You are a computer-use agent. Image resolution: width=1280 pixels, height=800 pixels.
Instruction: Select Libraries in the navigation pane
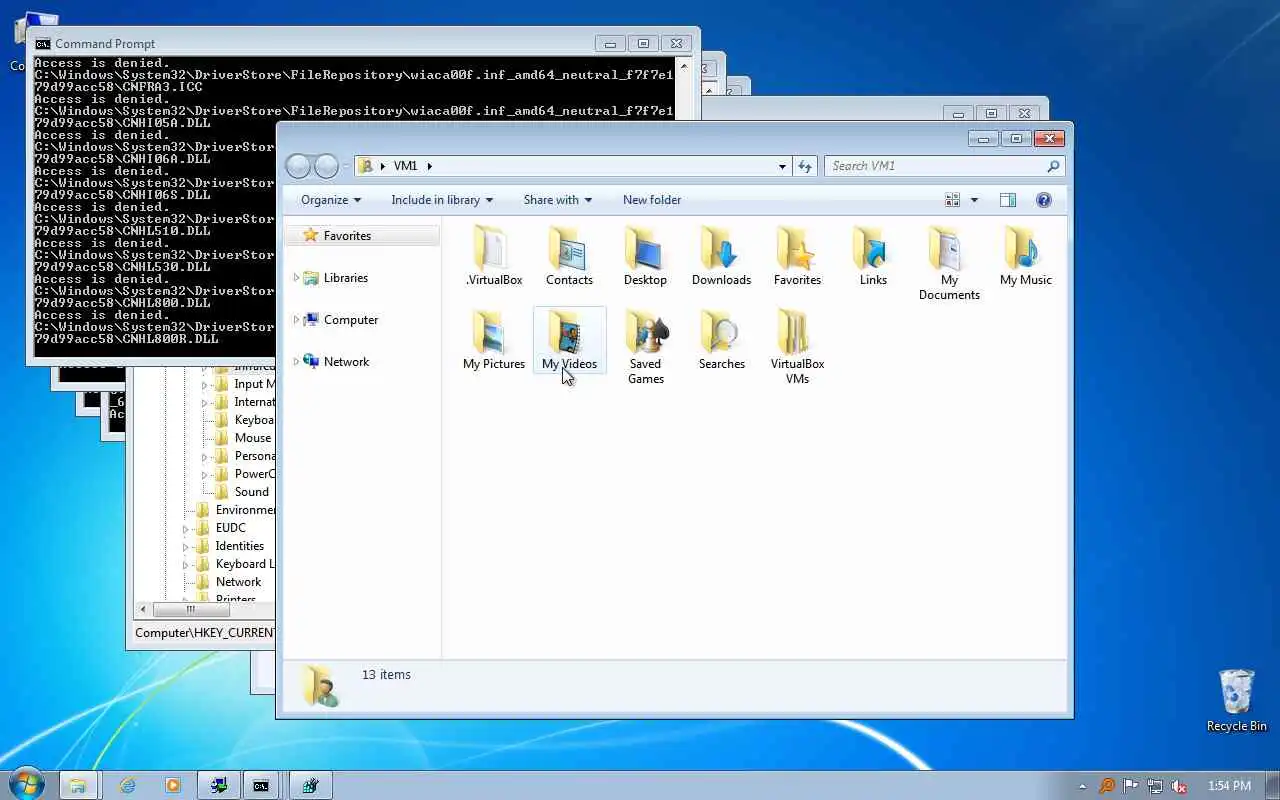tap(346, 278)
